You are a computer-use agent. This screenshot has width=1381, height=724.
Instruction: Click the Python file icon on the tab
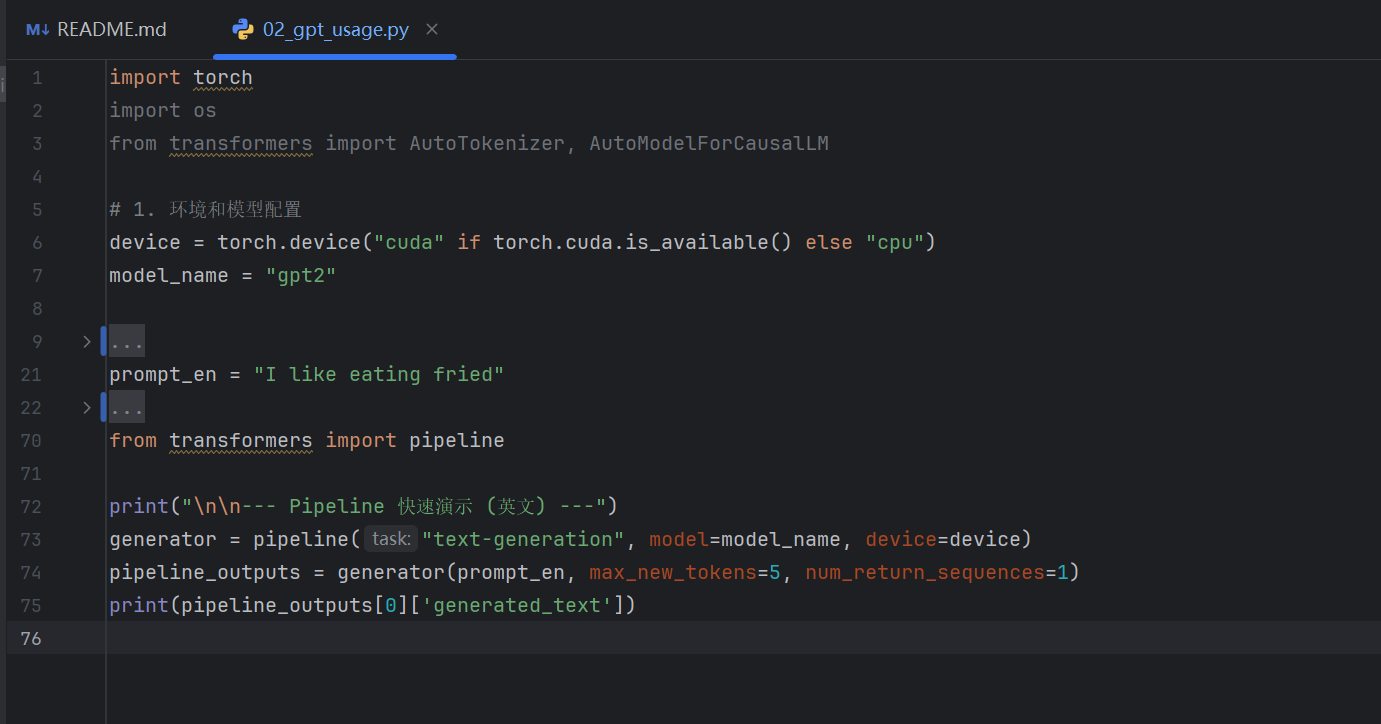pyautogui.click(x=243, y=30)
